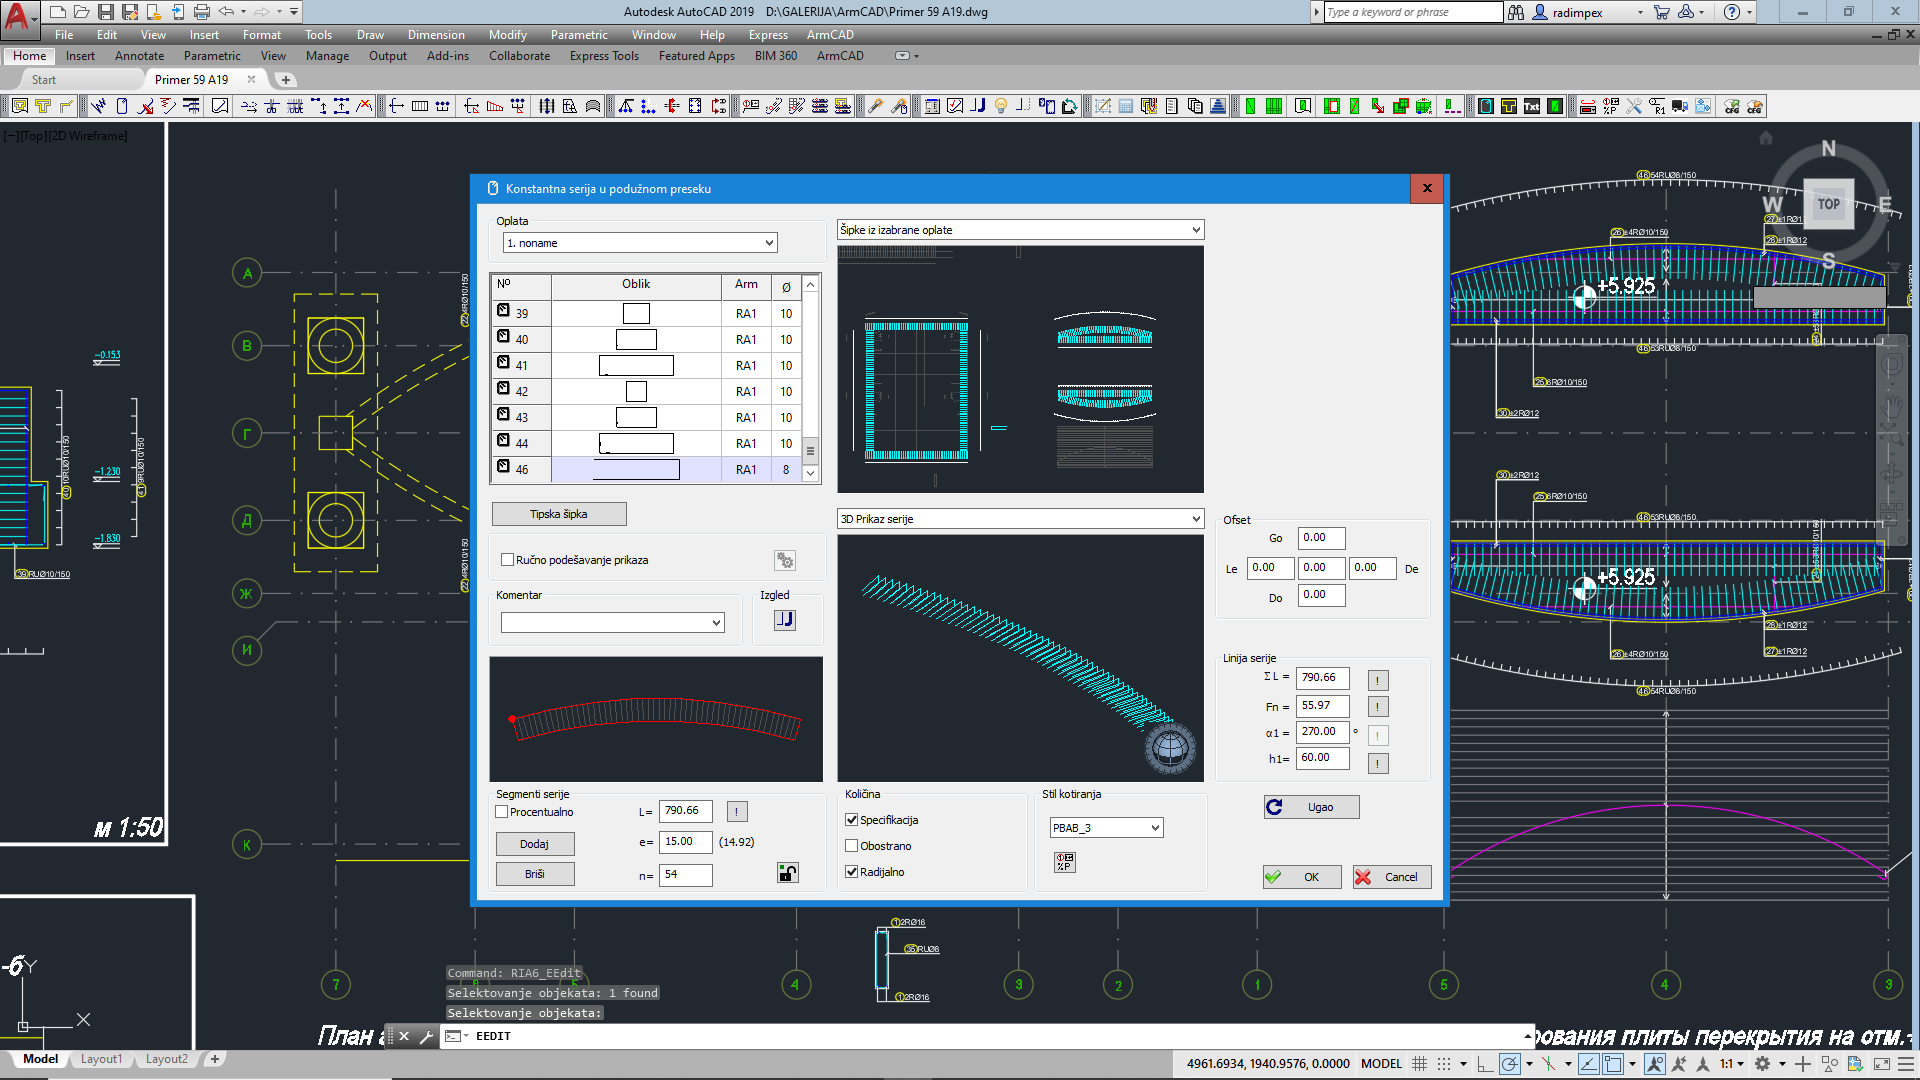Image resolution: width=1920 pixels, height=1080 pixels.
Task: Click the e= spacing field with 15.00
Action: (x=686, y=842)
